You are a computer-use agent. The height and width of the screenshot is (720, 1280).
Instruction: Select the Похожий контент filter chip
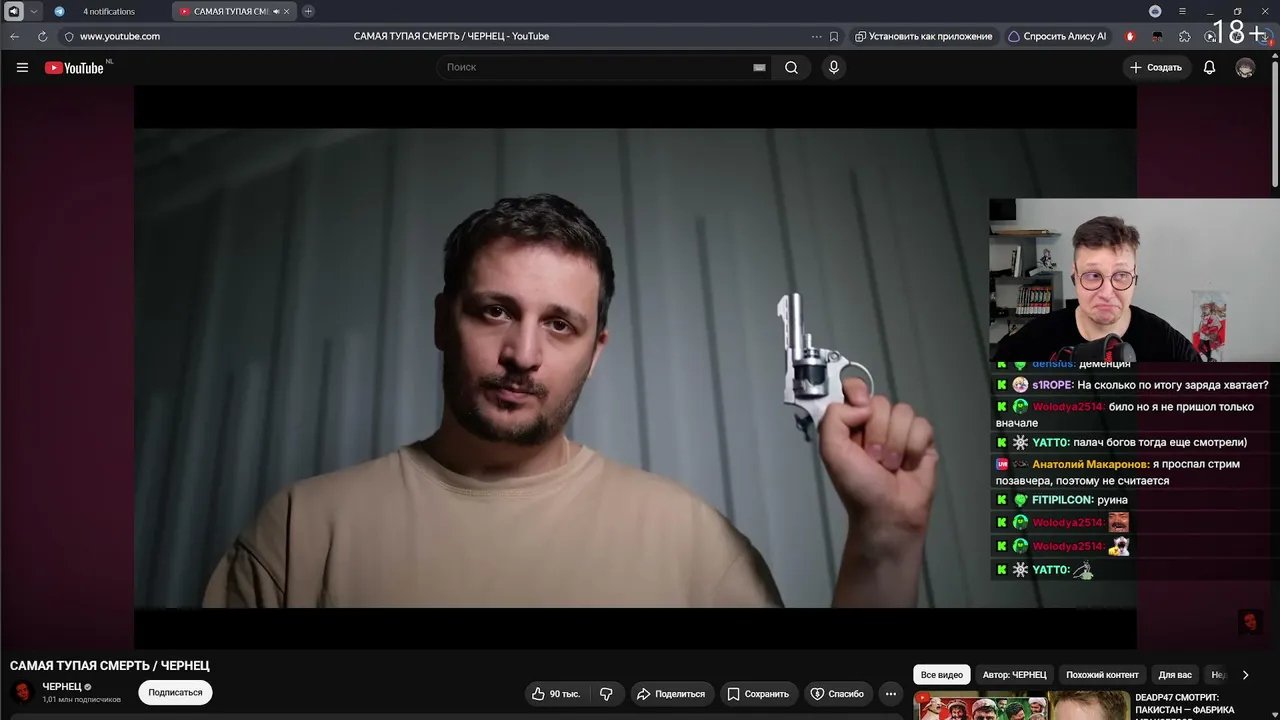[x=1102, y=675]
